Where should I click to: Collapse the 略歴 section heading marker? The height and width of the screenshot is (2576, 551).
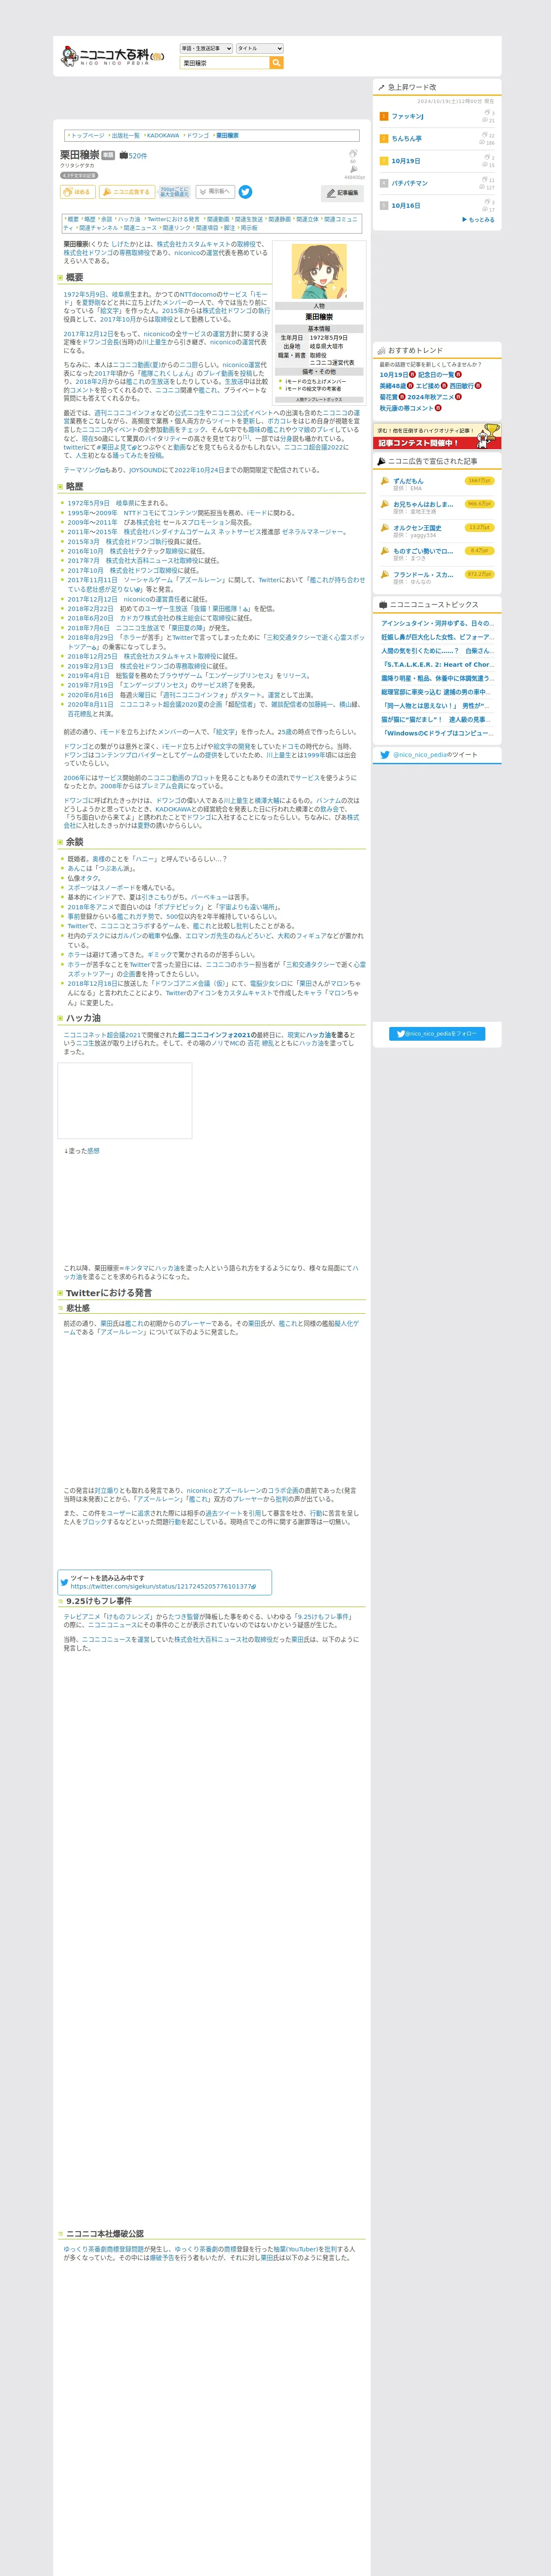click(x=60, y=487)
